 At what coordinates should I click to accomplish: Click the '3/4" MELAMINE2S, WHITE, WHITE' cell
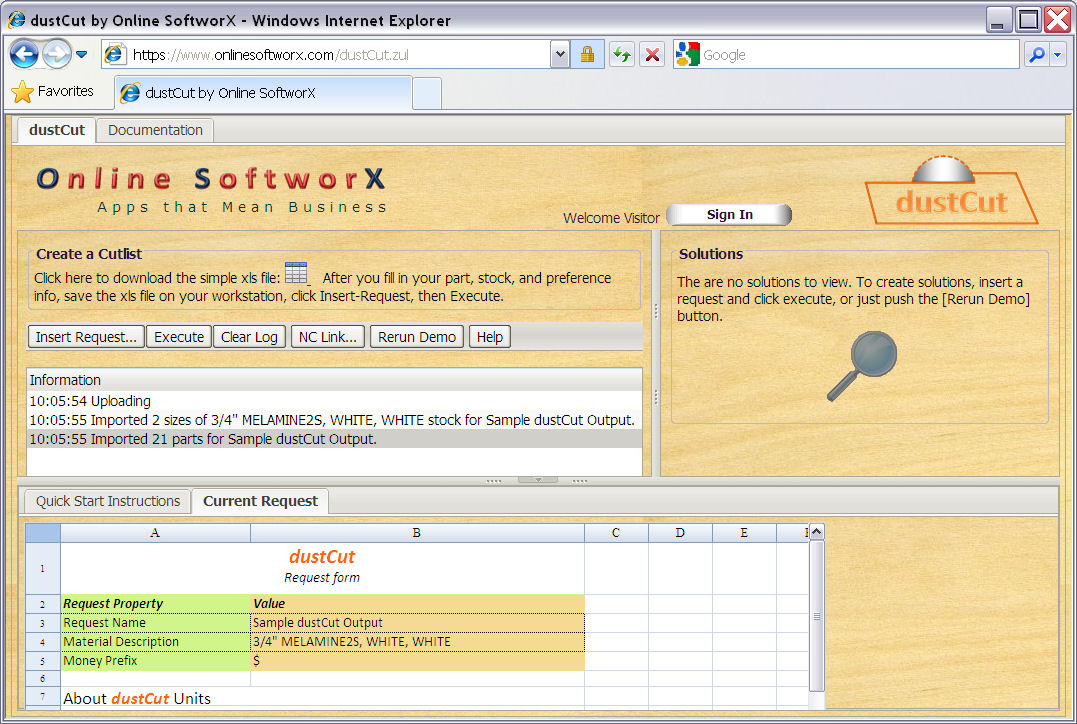point(417,642)
